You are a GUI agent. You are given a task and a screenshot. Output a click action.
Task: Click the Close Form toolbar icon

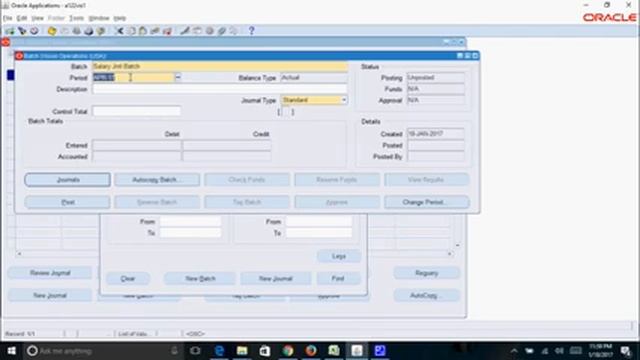point(101,31)
